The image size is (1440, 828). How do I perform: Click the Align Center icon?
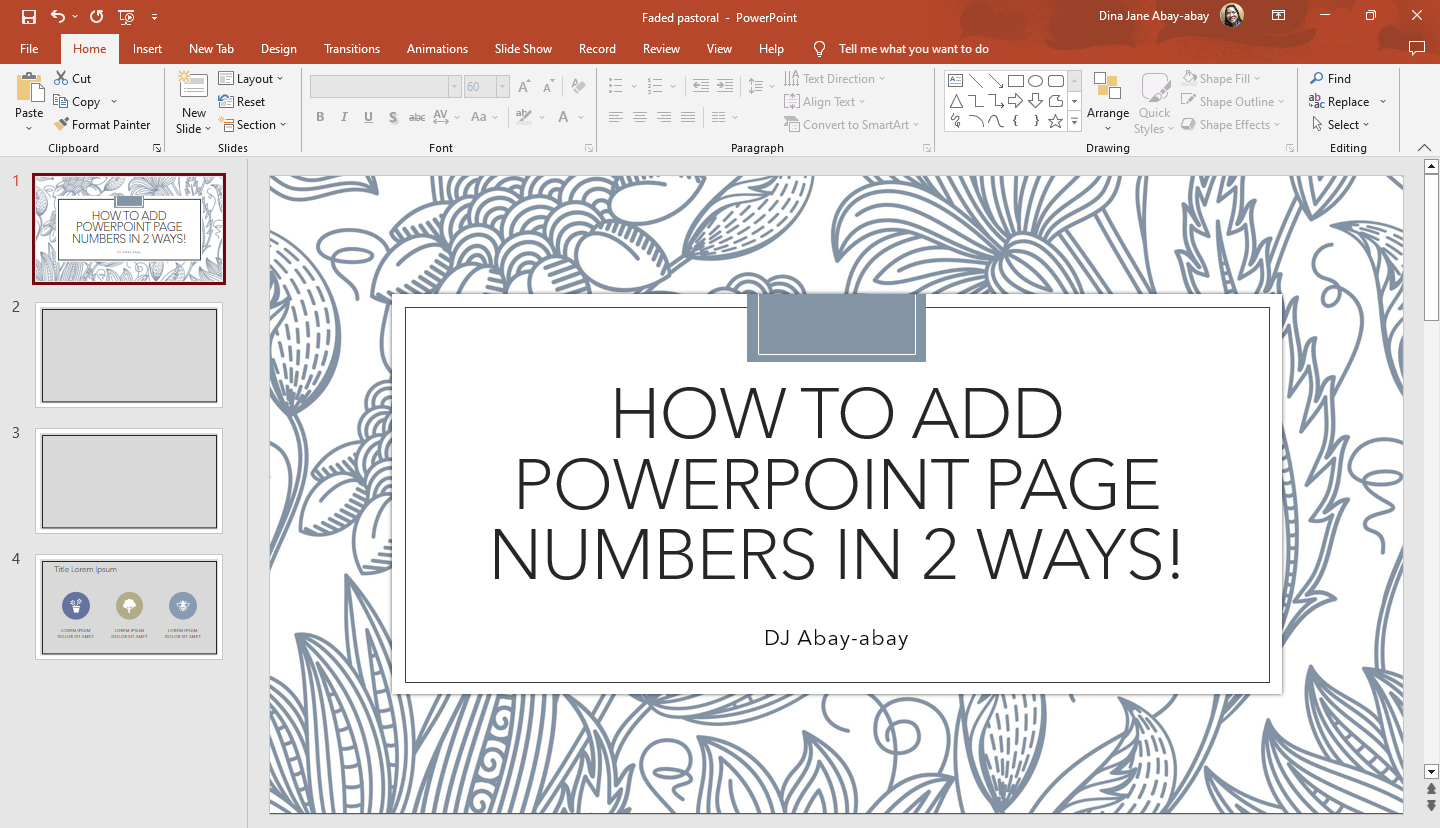tap(639, 117)
